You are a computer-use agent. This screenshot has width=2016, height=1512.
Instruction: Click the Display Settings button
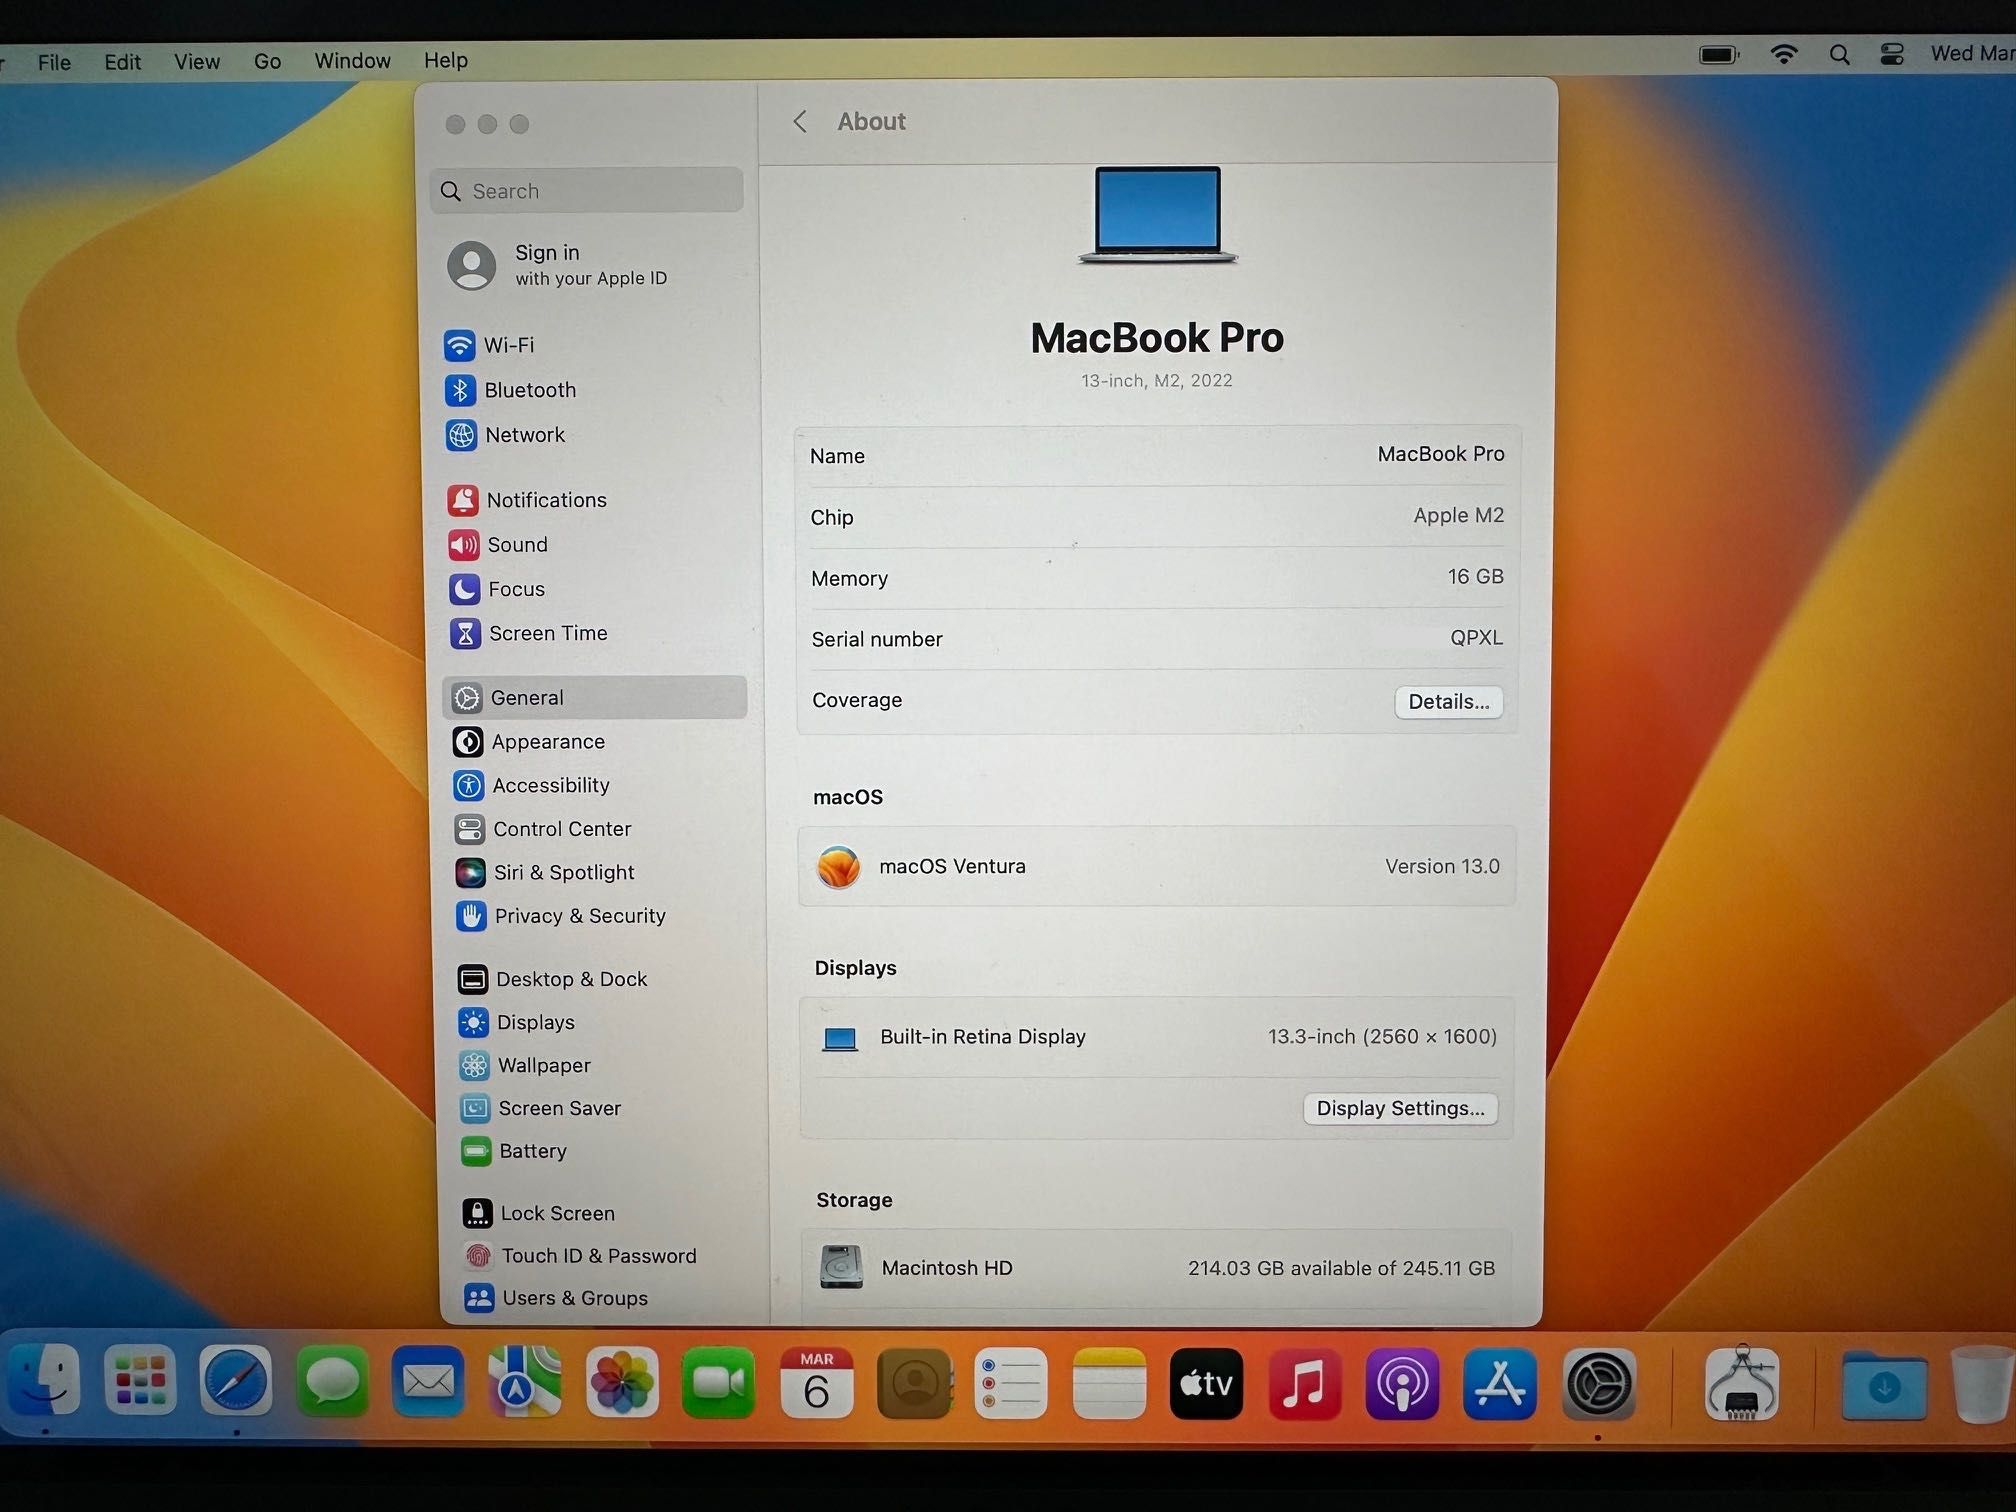[1400, 1108]
